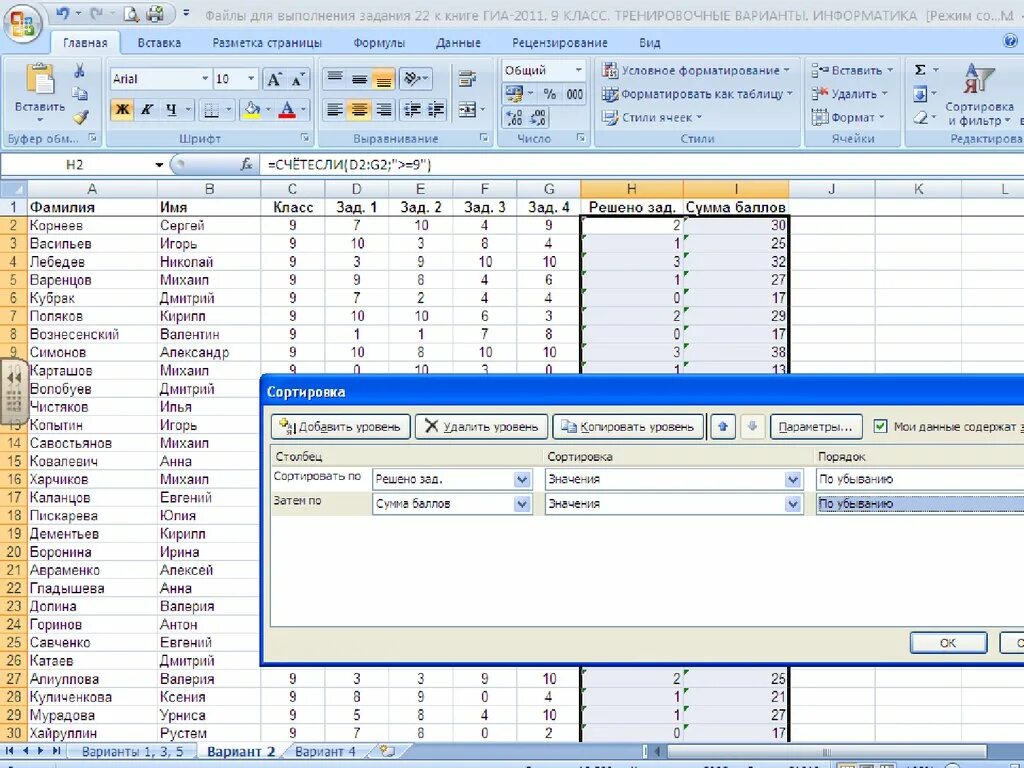Click merge and center icon
This screenshot has width=1024, height=768.
[467, 109]
